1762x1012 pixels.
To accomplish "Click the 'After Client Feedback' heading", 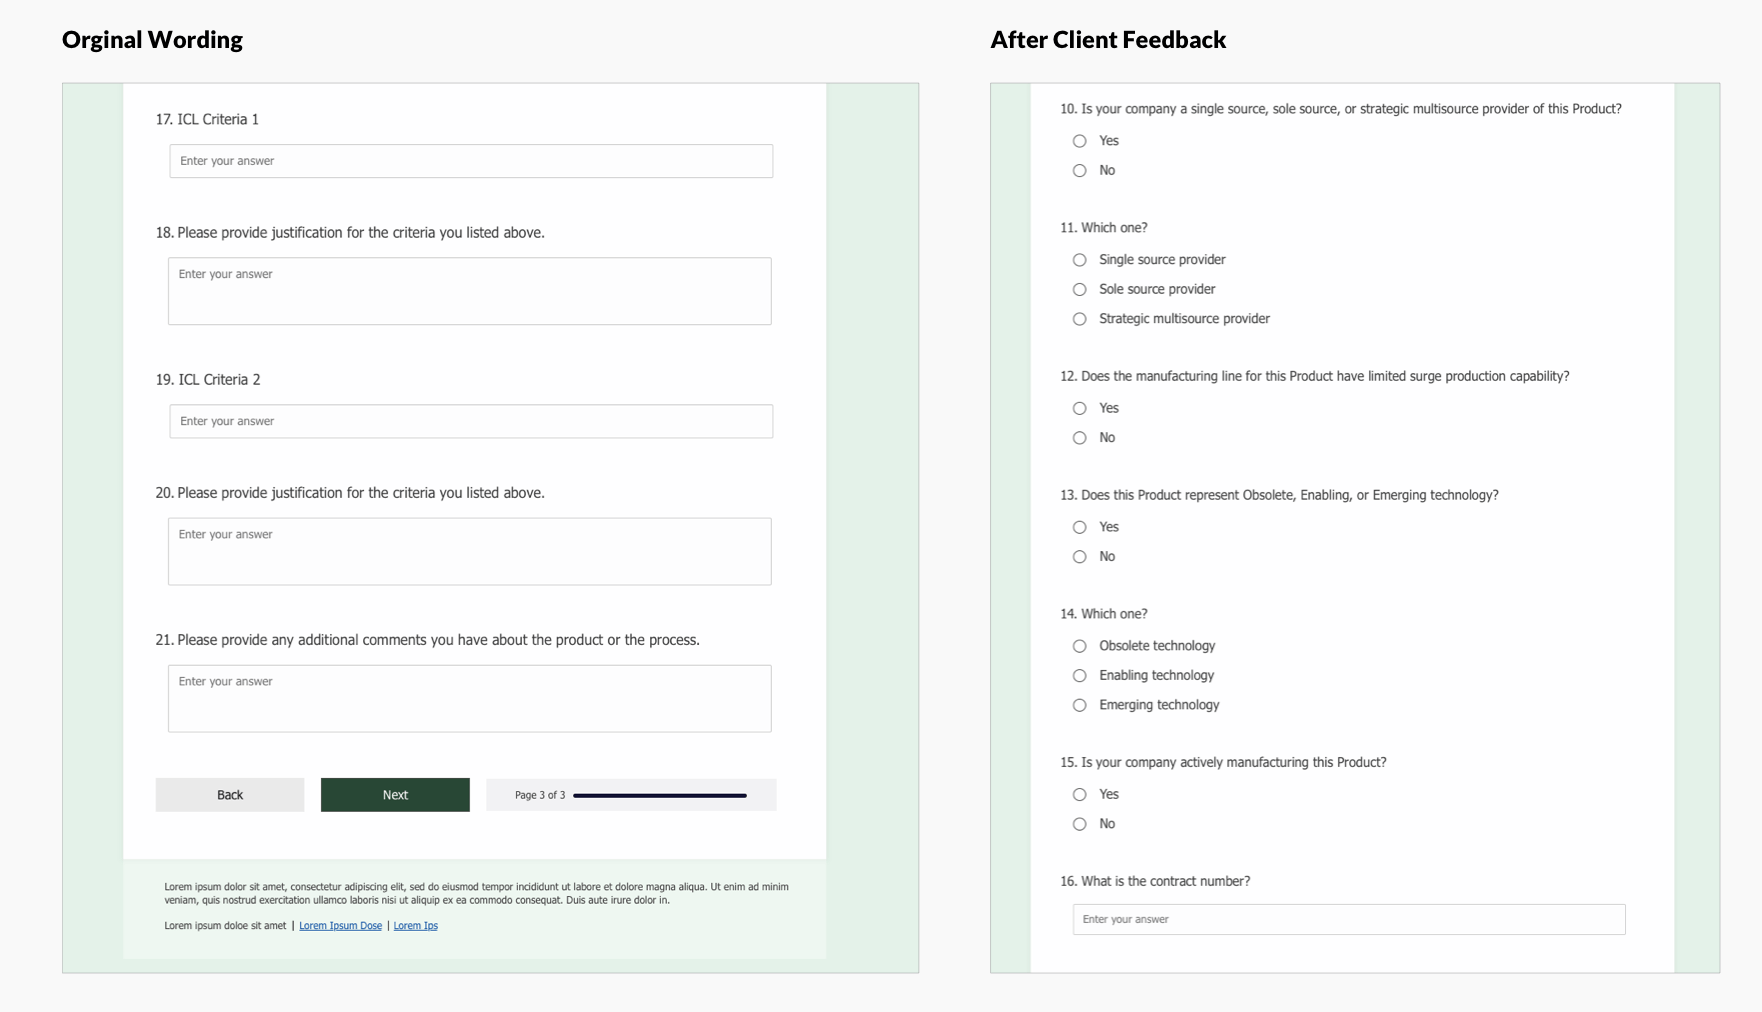I will 1108,40.
